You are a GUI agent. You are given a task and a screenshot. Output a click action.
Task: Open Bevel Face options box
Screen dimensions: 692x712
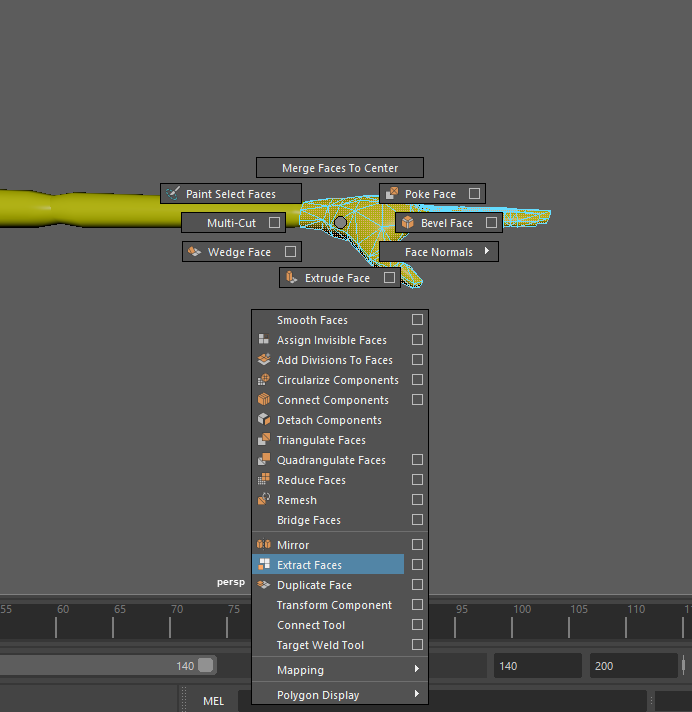click(491, 222)
